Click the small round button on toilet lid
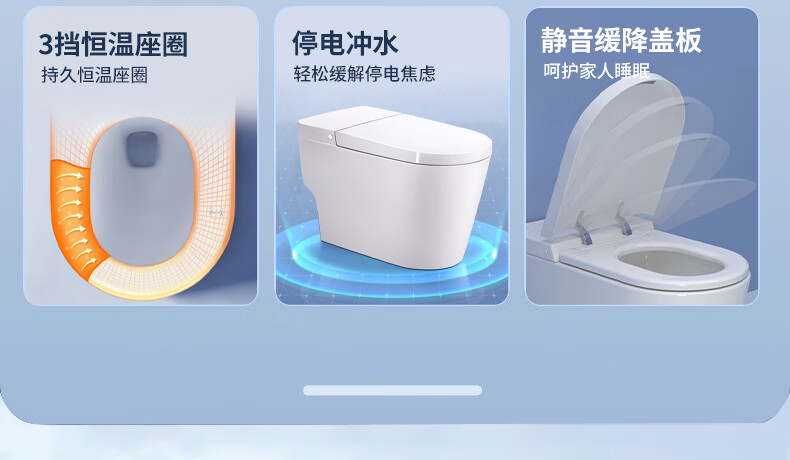The image size is (790, 460). [x=331, y=136]
